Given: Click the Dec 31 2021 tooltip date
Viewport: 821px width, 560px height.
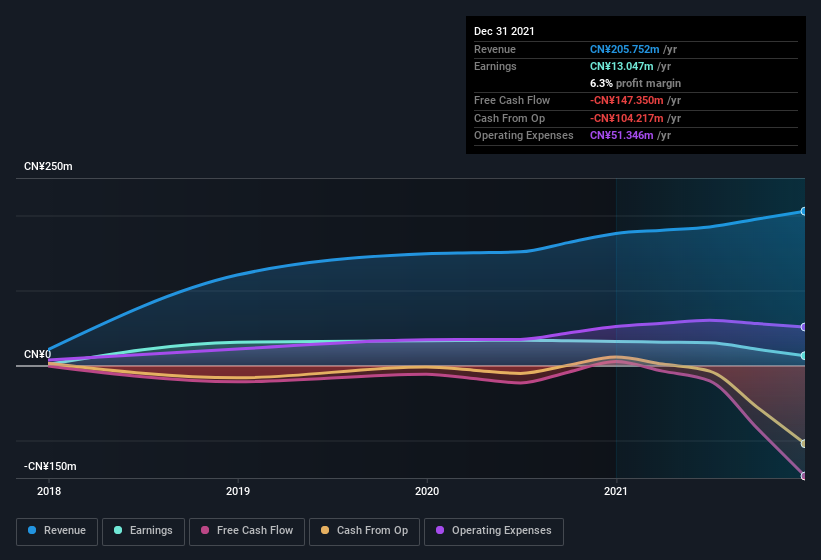Looking at the screenshot, I should tap(504, 31).
